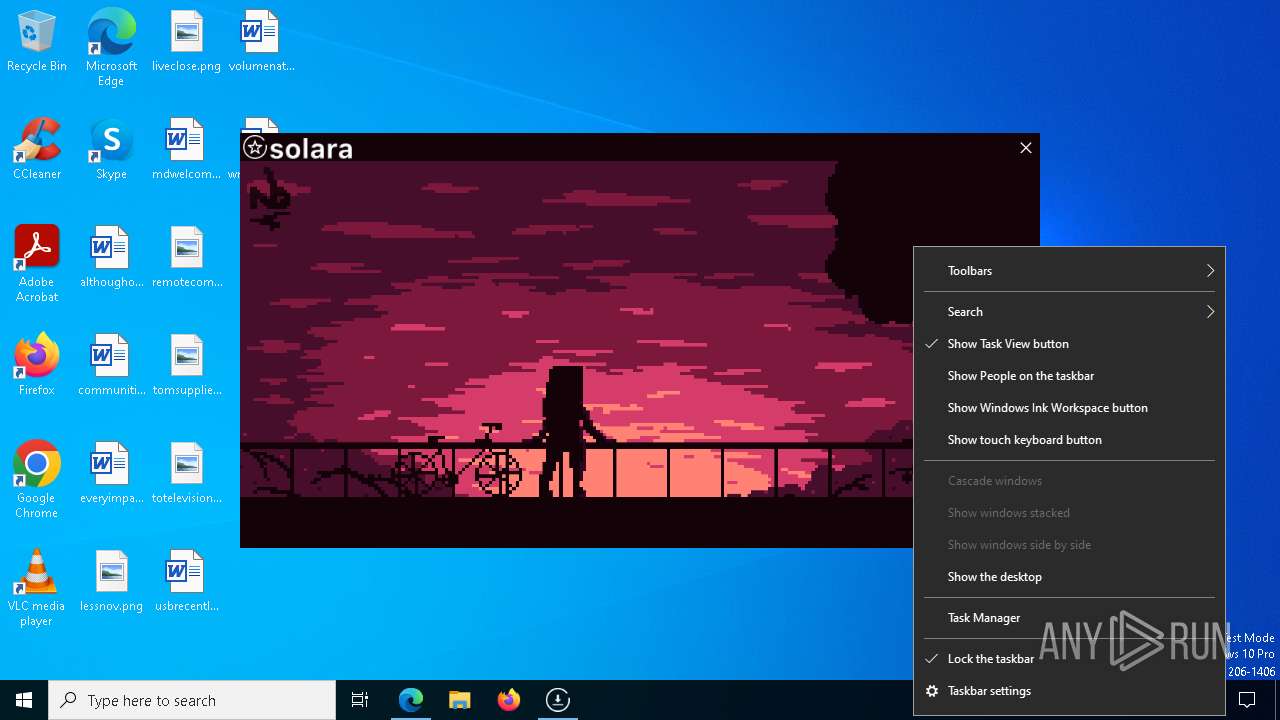Select lessnov.png file on desktop
The image size is (1280, 720).
111,582
